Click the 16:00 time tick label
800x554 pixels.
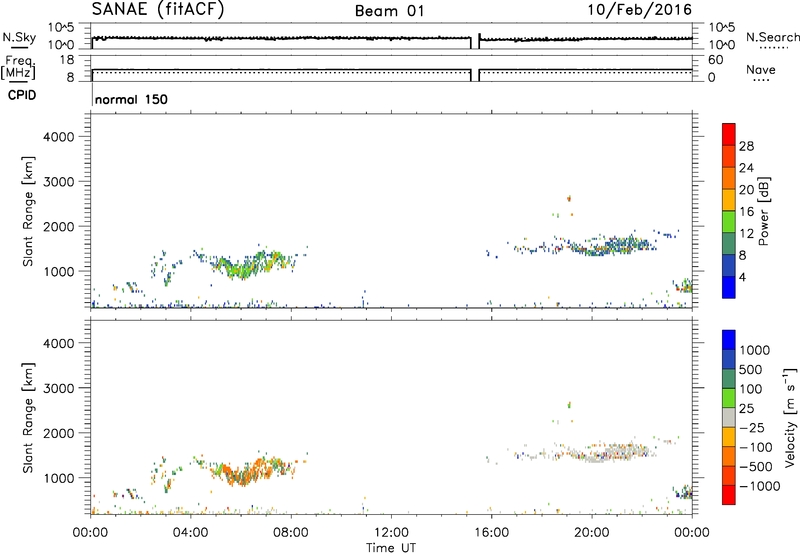coord(491,533)
